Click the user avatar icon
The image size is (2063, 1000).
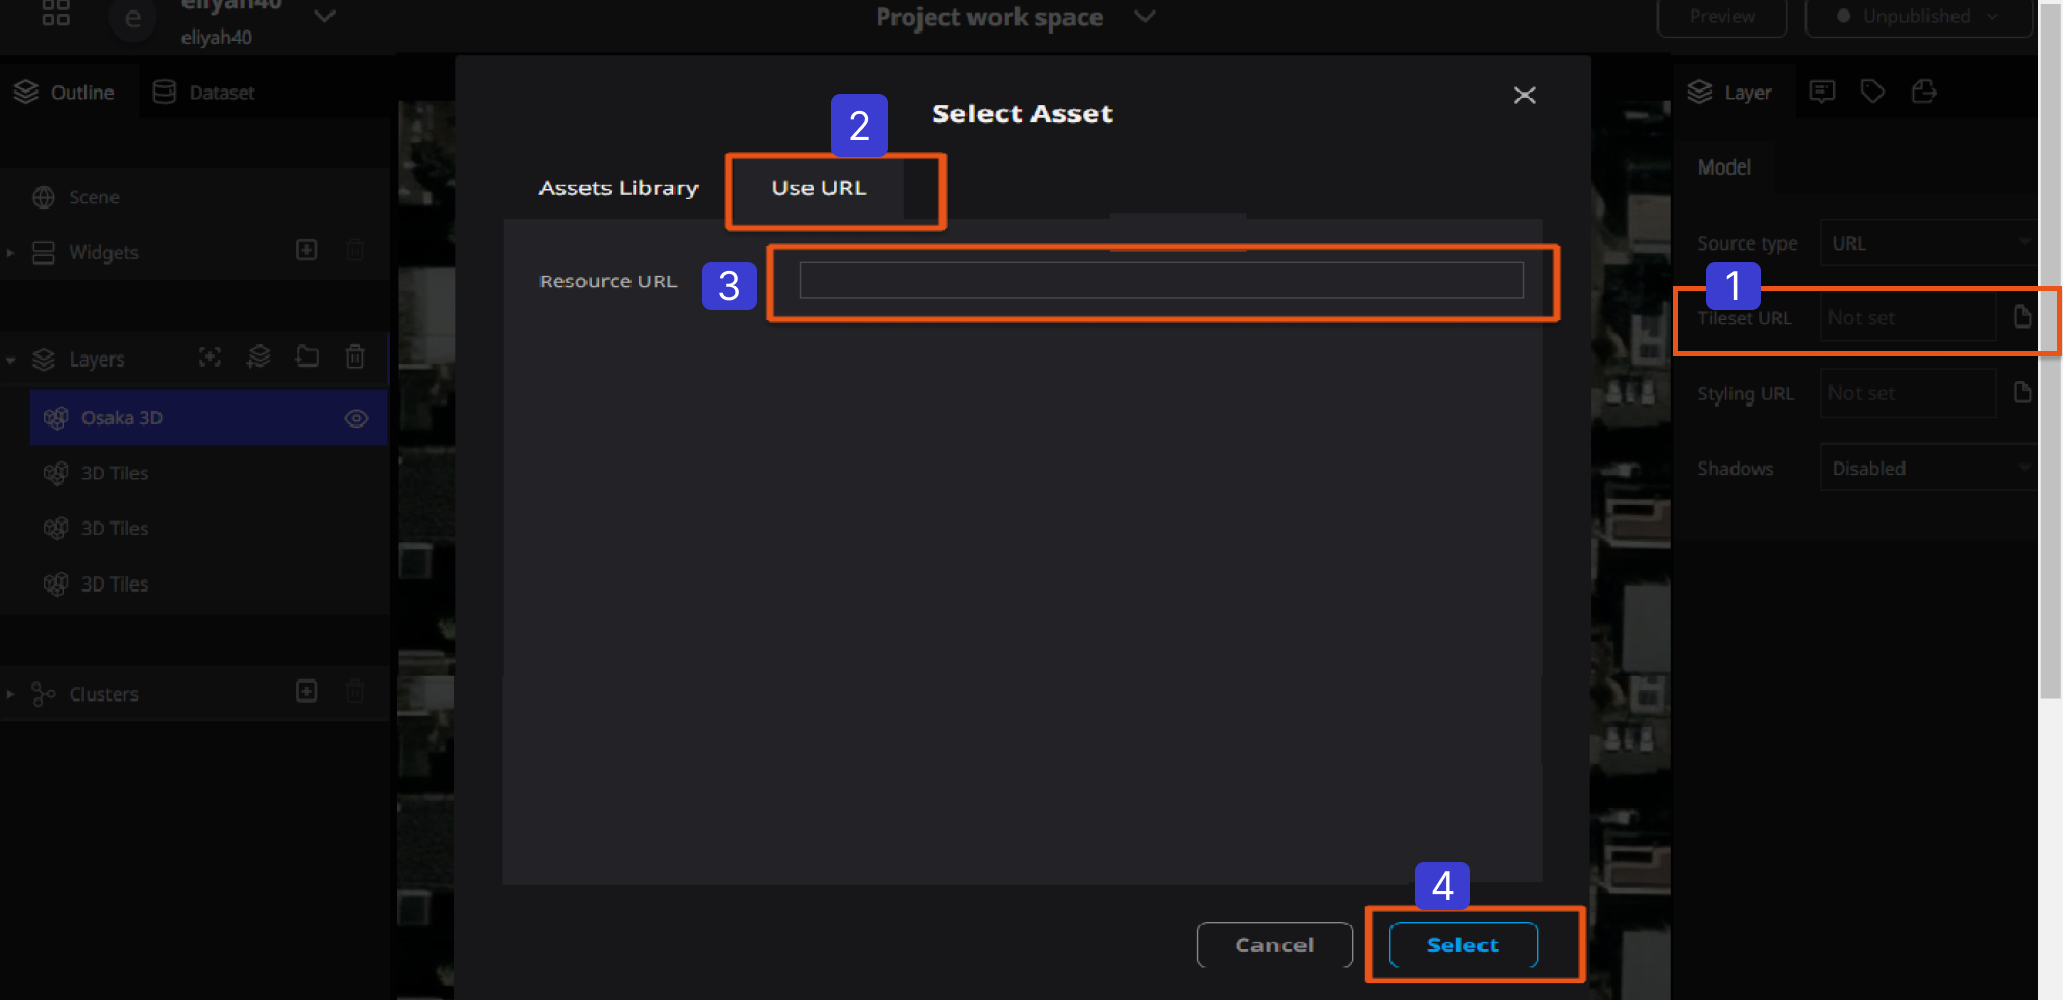132,18
